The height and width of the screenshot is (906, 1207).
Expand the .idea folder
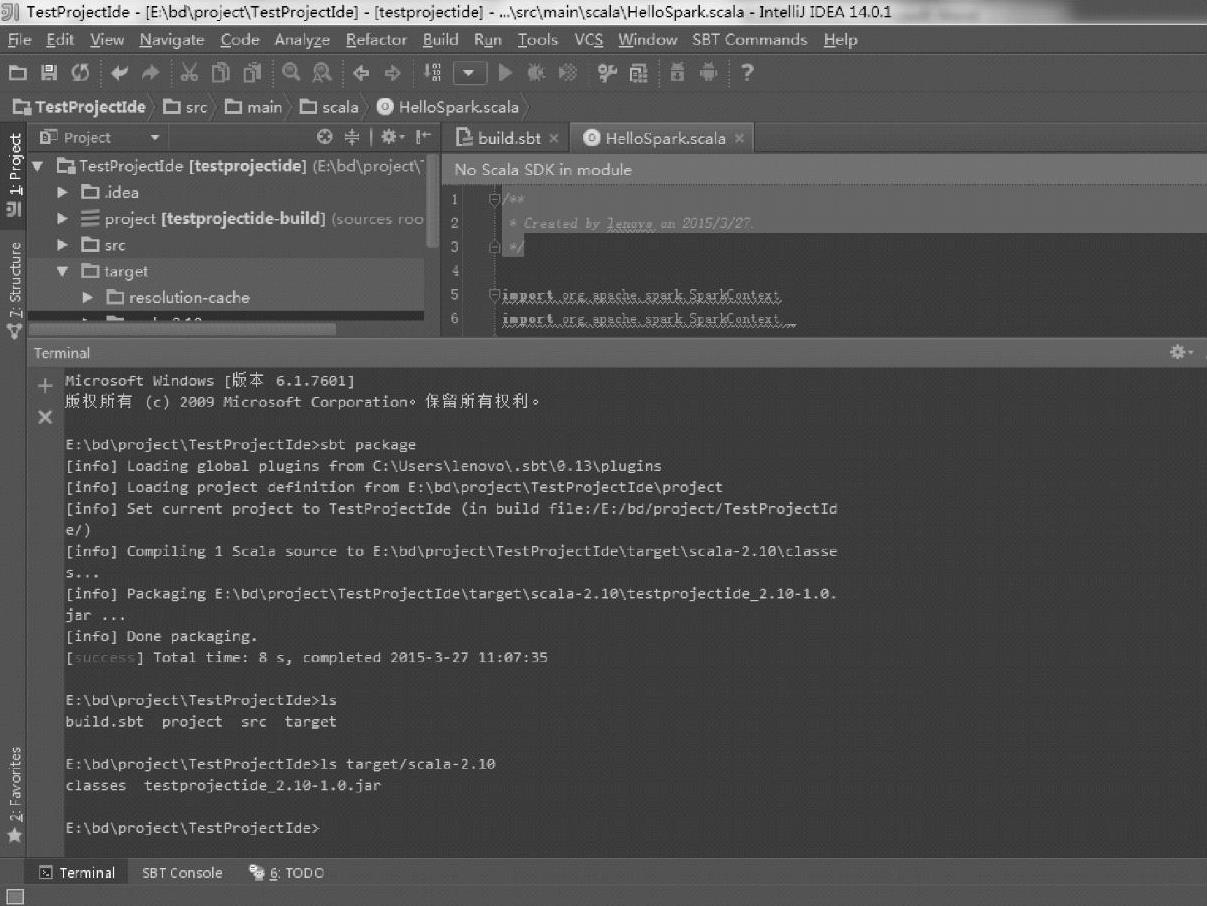point(63,192)
